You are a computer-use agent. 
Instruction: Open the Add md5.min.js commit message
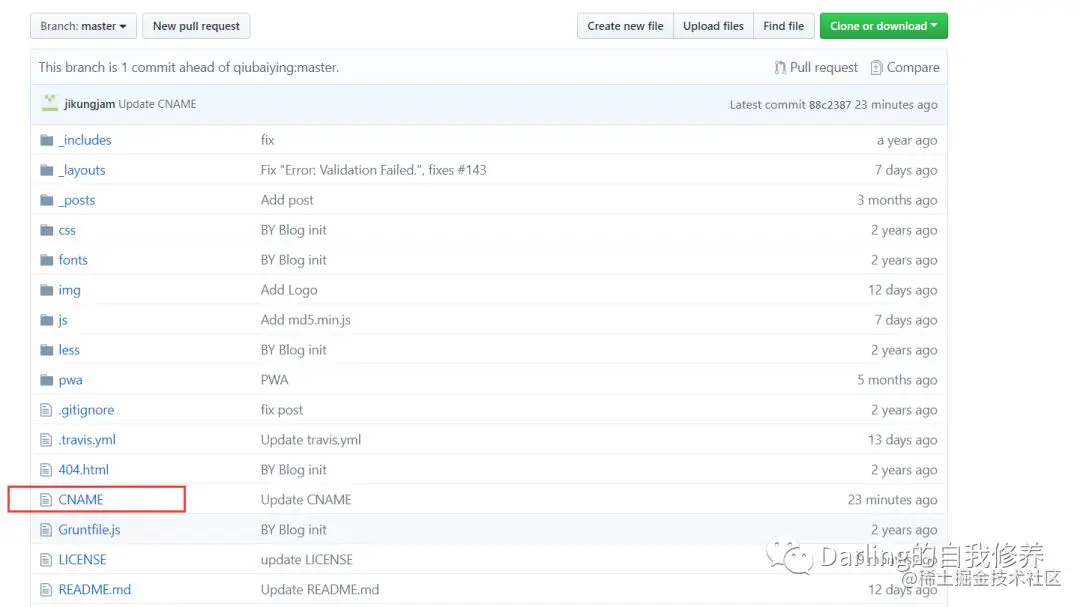coord(305,320)
